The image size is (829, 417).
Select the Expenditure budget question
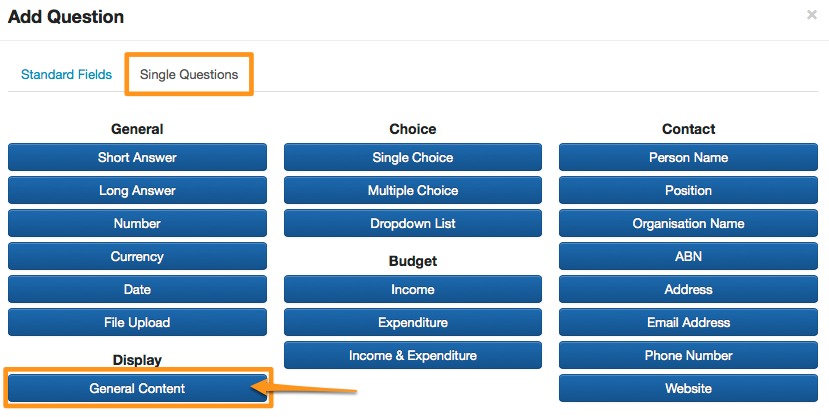tap(412, 322)
